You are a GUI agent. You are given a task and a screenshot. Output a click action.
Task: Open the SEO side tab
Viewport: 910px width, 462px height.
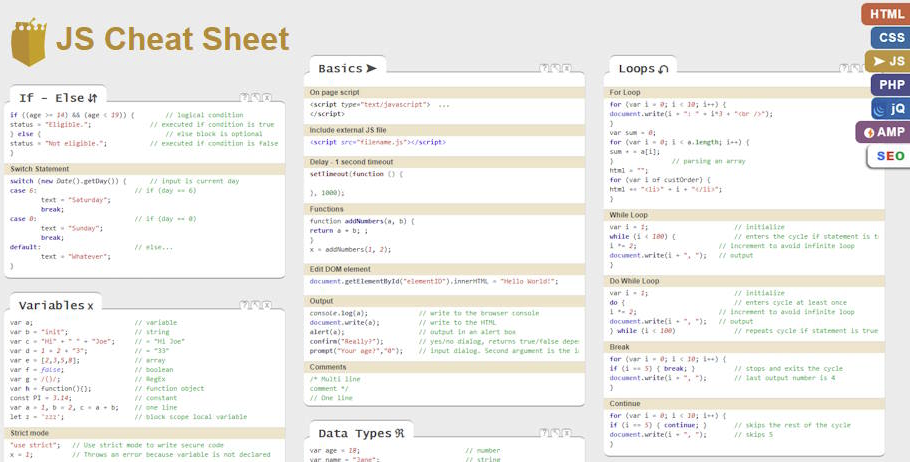[x=888, y=156]
